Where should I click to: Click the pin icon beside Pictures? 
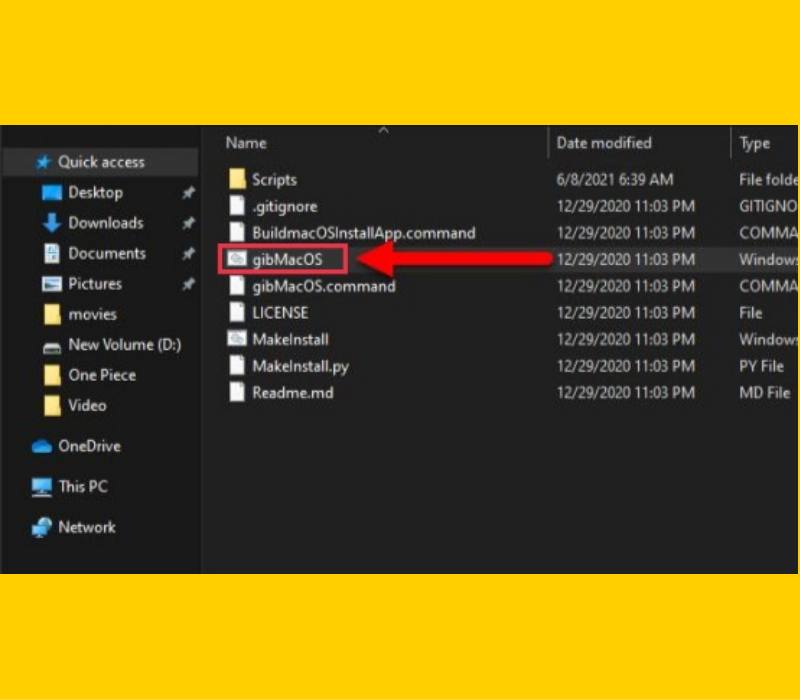pyautogui.click(x=188, y=284)
